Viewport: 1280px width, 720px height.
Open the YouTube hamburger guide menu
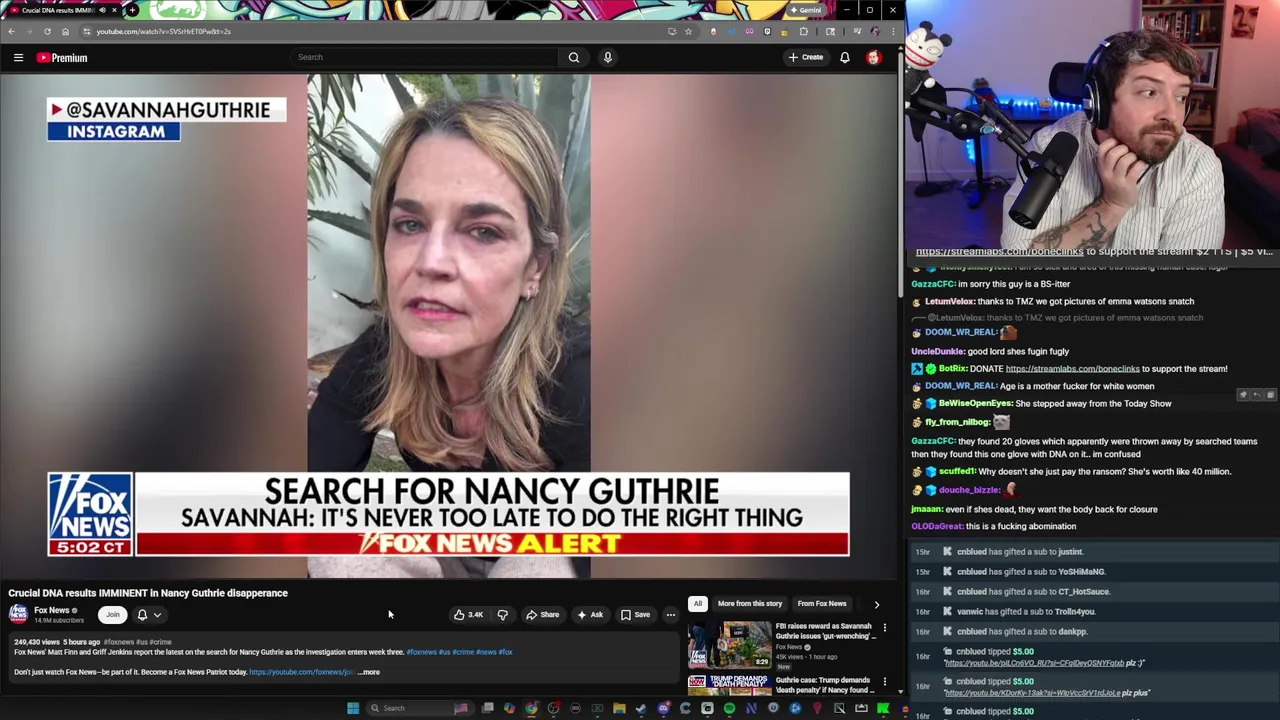point(18,58)
